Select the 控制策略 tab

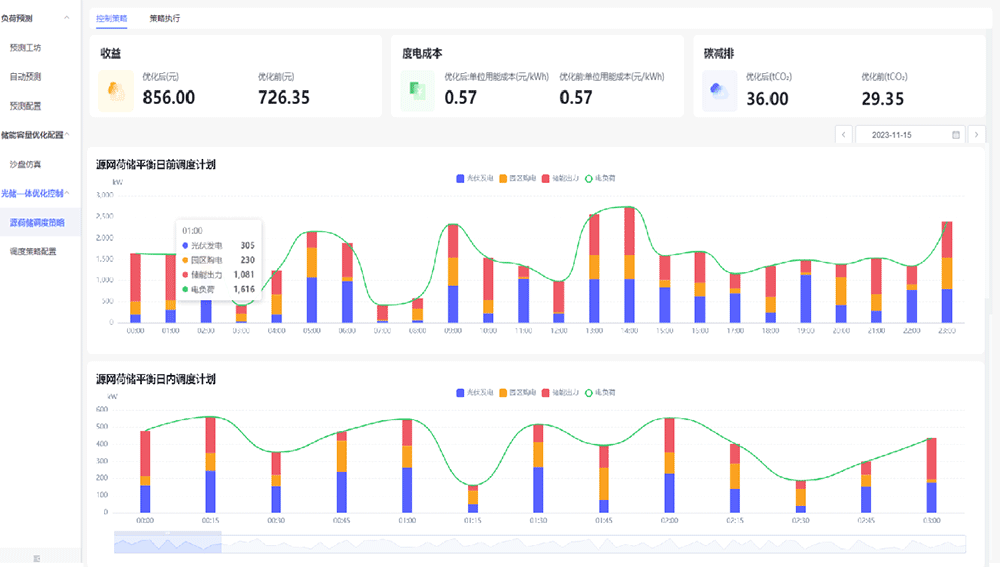pos(111,18)
